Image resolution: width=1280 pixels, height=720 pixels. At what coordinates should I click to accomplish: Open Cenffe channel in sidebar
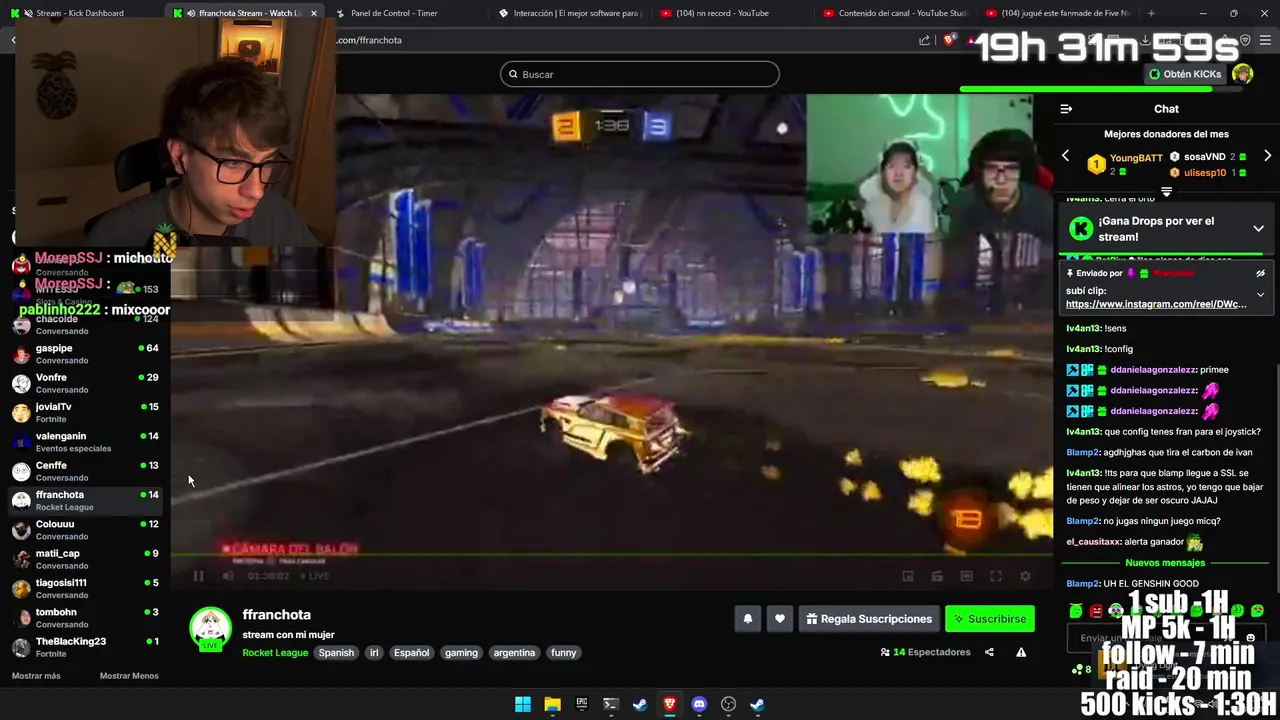pos(85,471)
